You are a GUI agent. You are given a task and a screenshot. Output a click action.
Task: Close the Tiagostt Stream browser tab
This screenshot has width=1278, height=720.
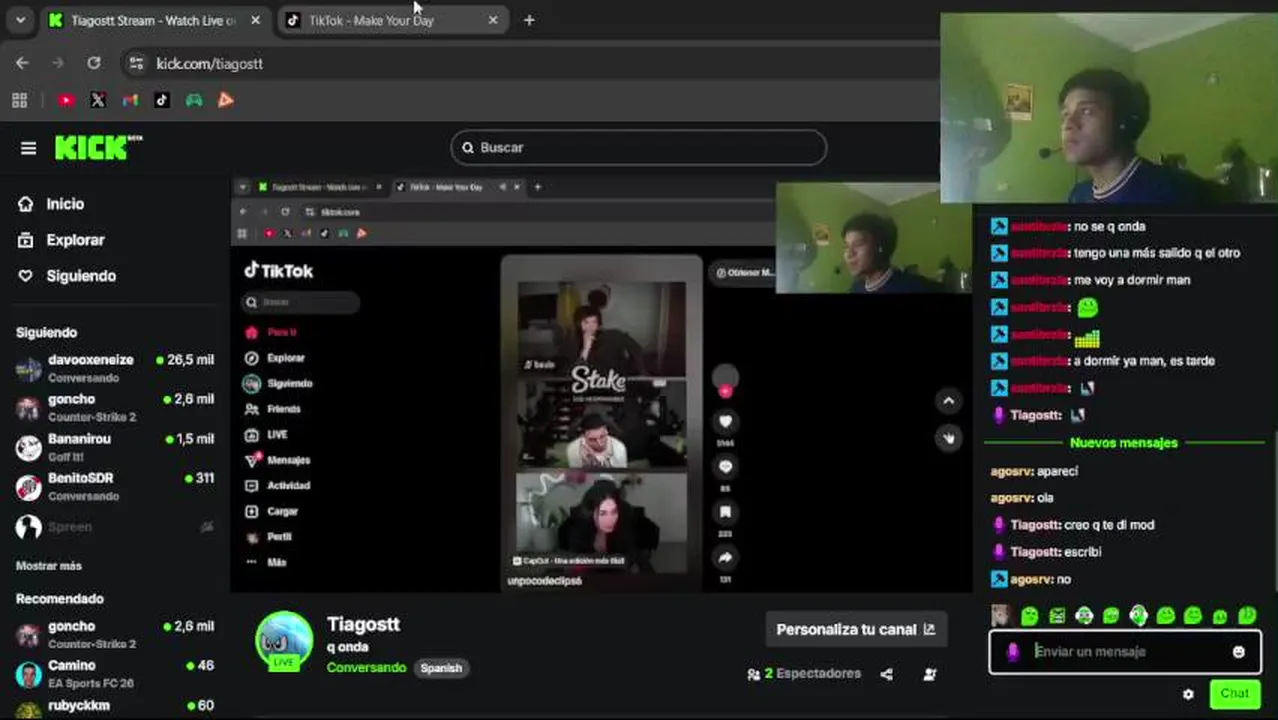click(255, 20)
